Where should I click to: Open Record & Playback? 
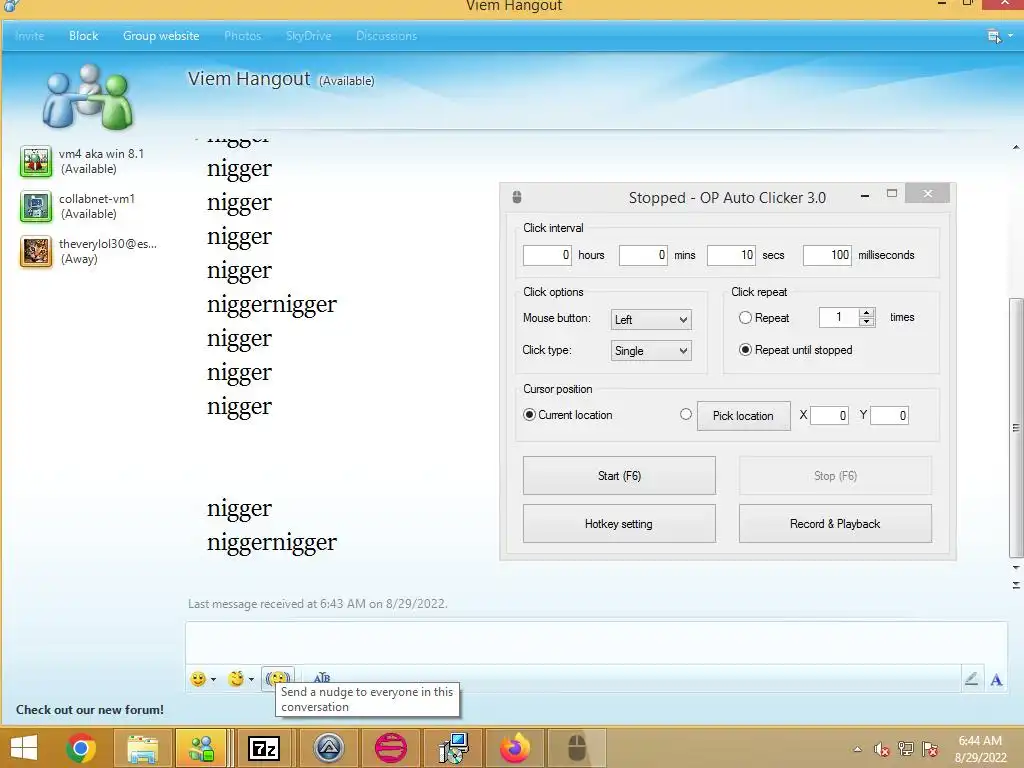pos(835,524)
